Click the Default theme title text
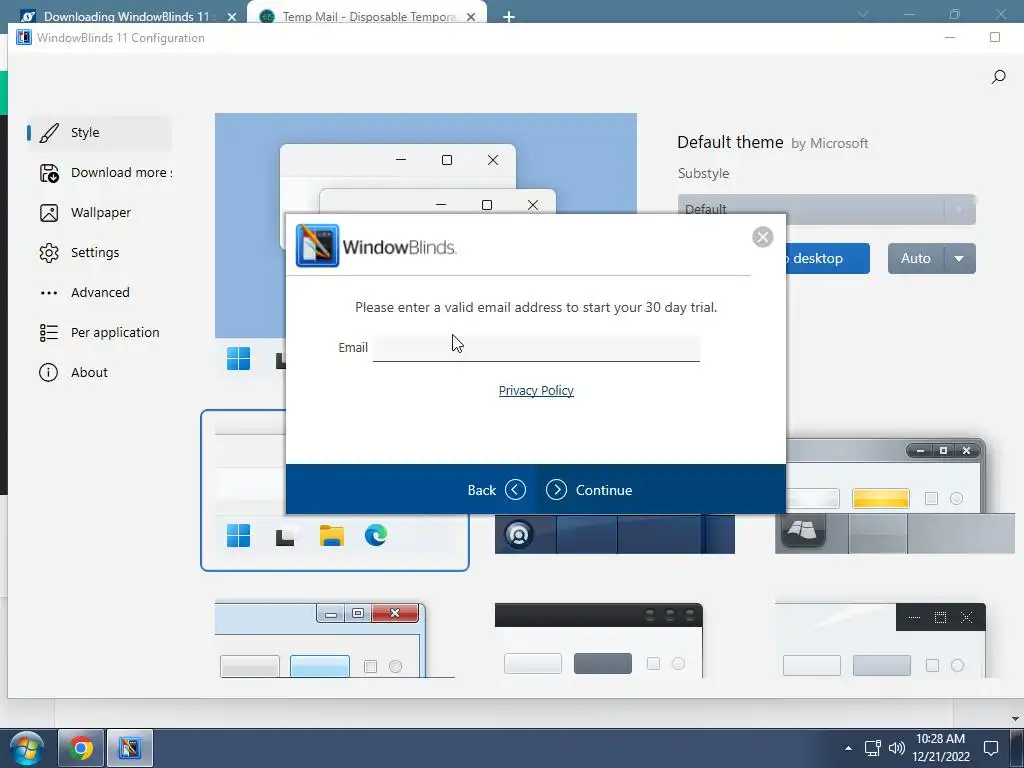The width and height of the screenshot is (1024, 768). click(x=730, y=142)
